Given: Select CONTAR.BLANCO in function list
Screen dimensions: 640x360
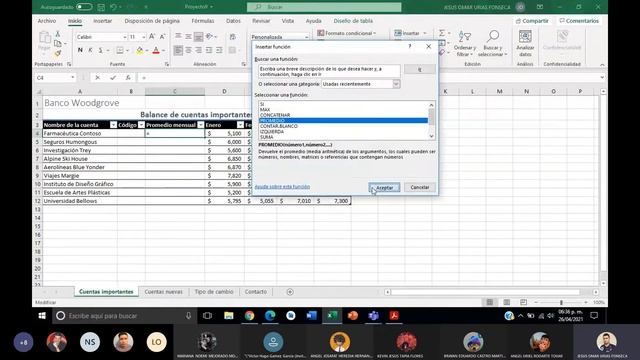Looking at the screenshot, I should (279, 126).
